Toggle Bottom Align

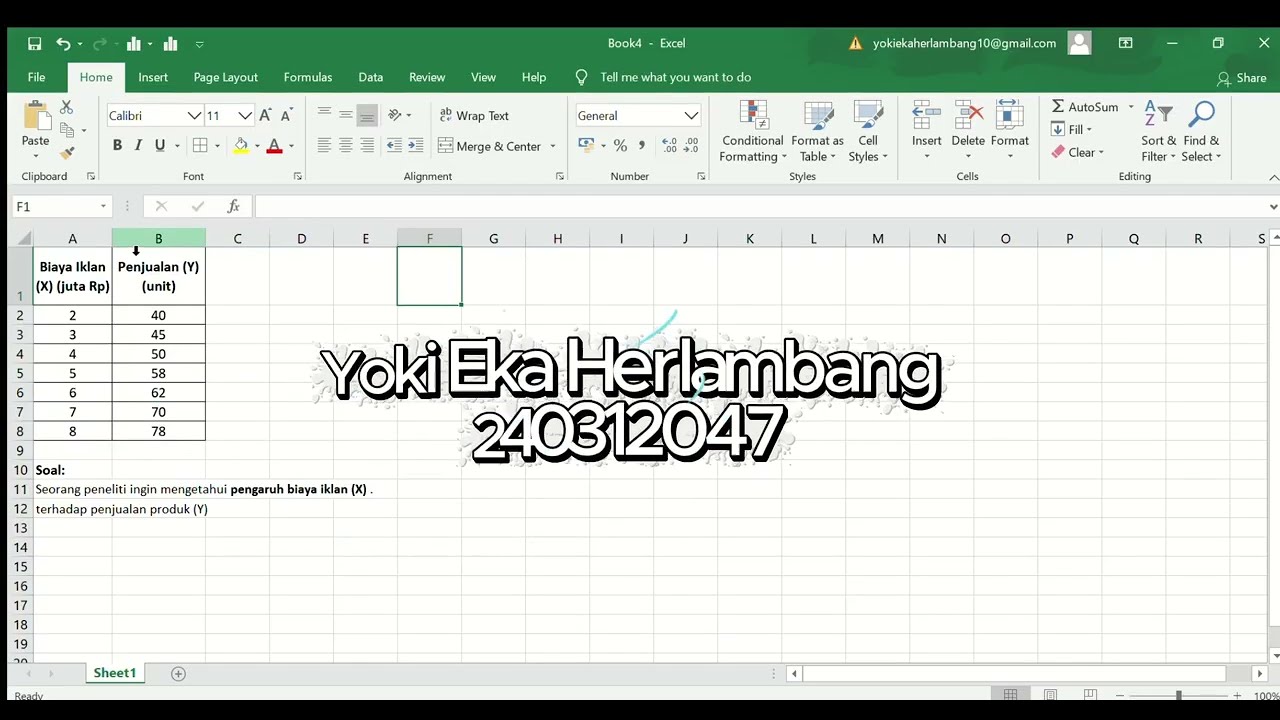pos(367,114)
